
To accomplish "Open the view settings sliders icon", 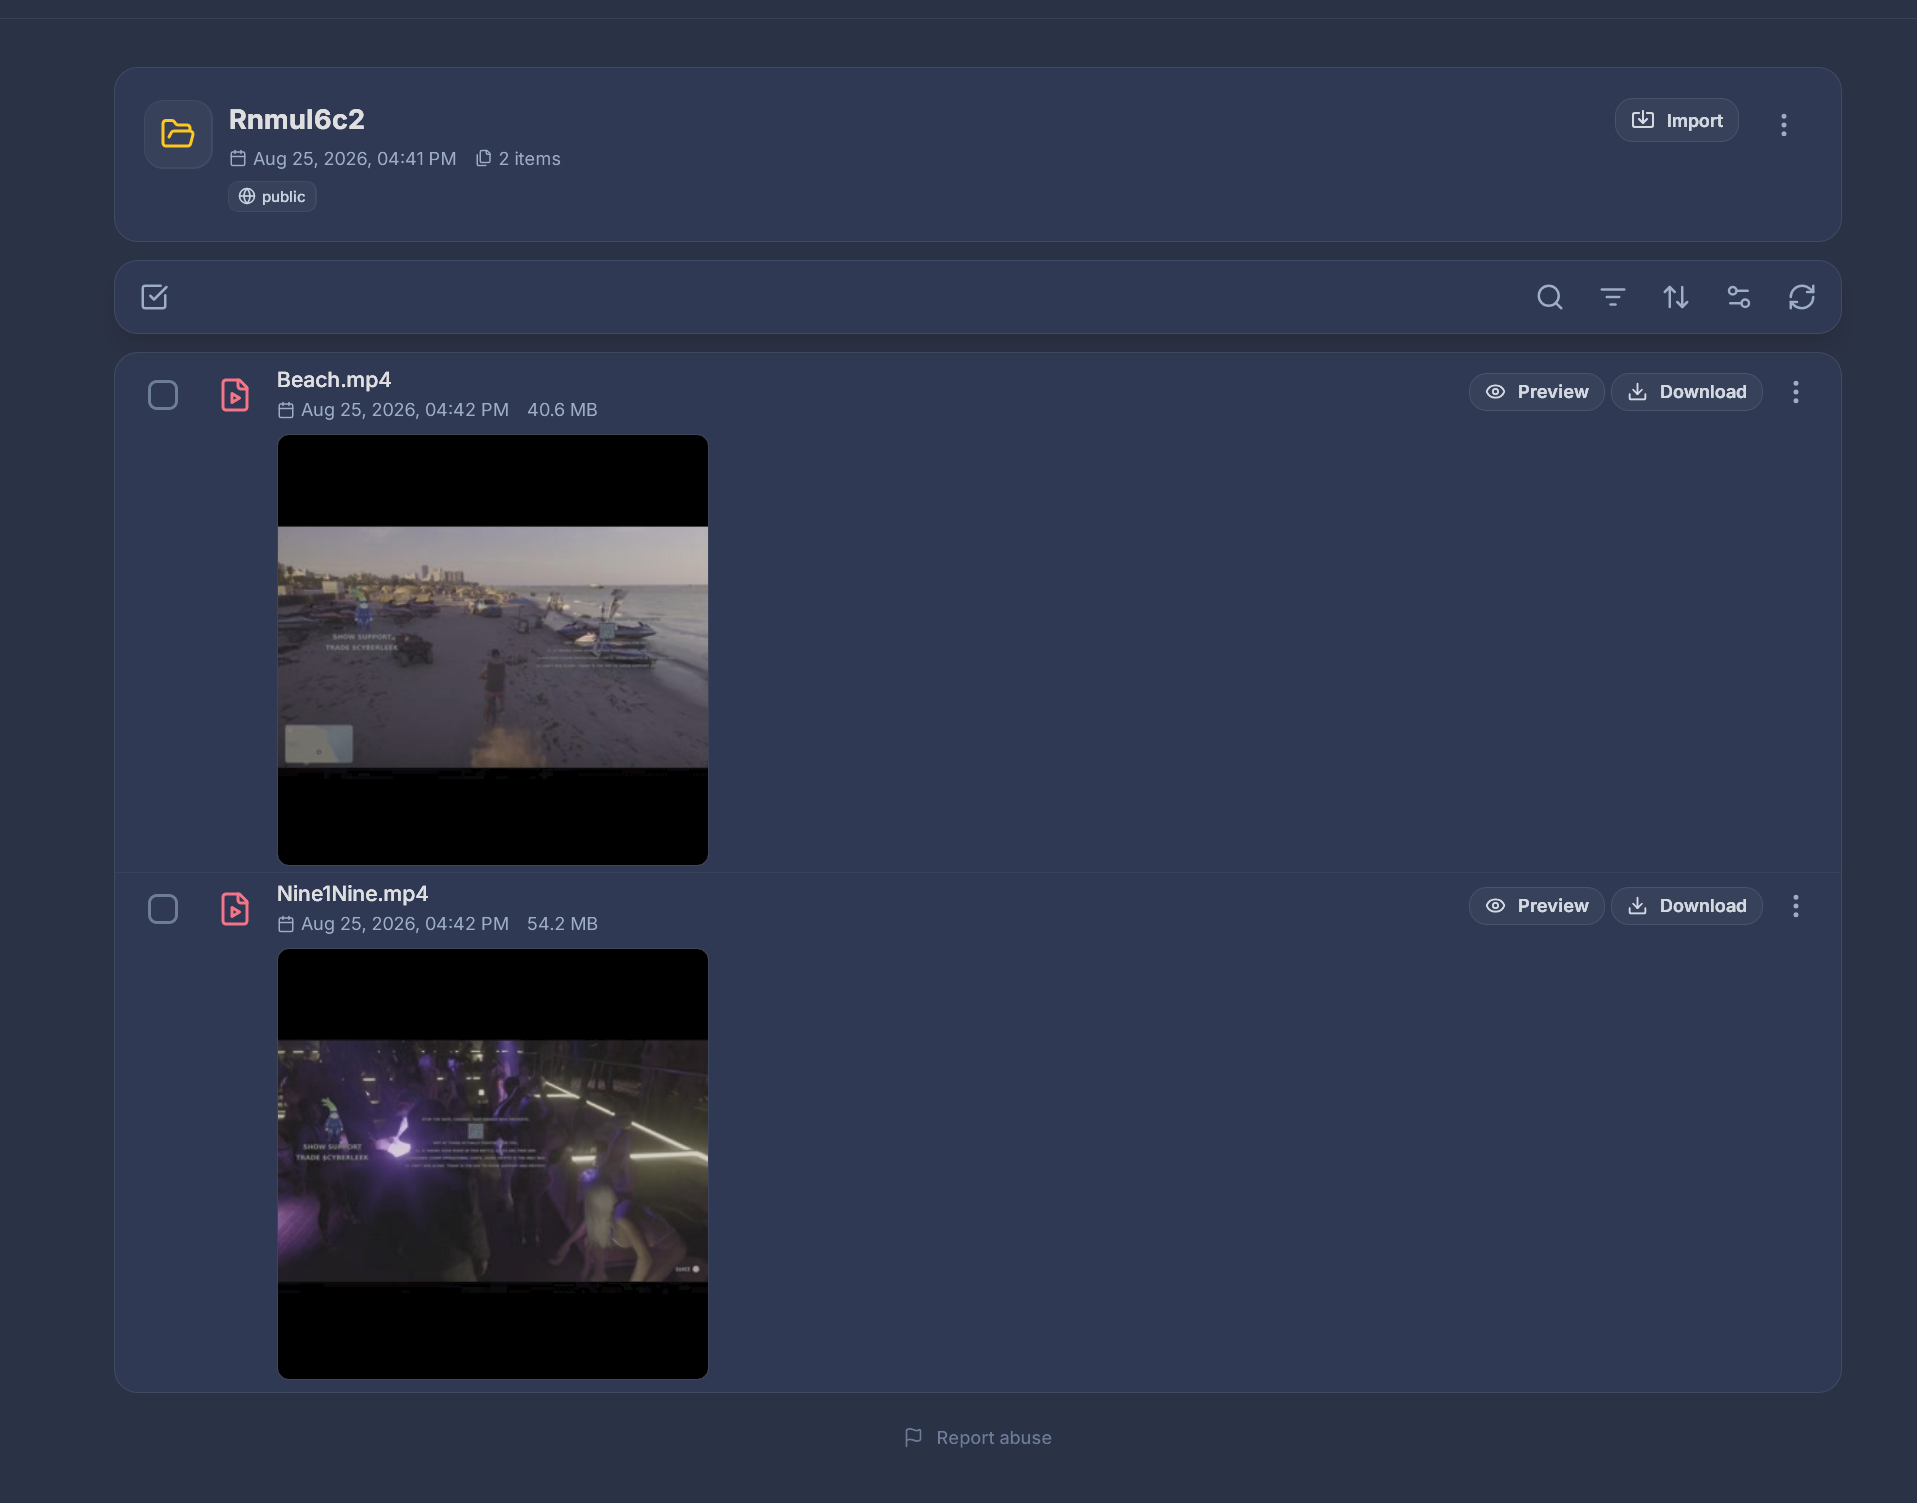I will coord(1738,297).
